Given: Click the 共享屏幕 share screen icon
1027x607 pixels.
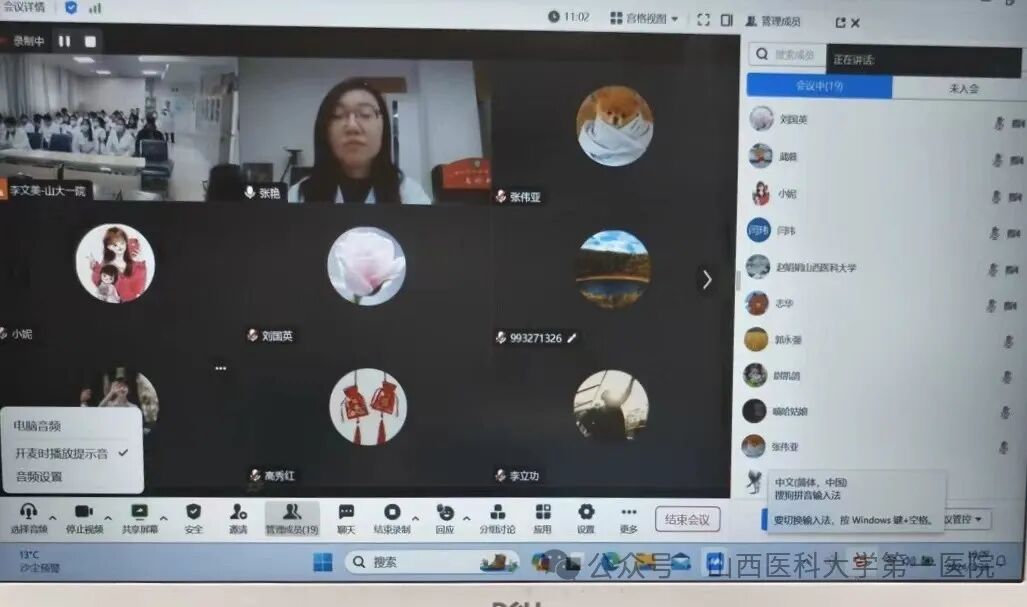Looking at the screenshot, I should click(x=140, y=511).
